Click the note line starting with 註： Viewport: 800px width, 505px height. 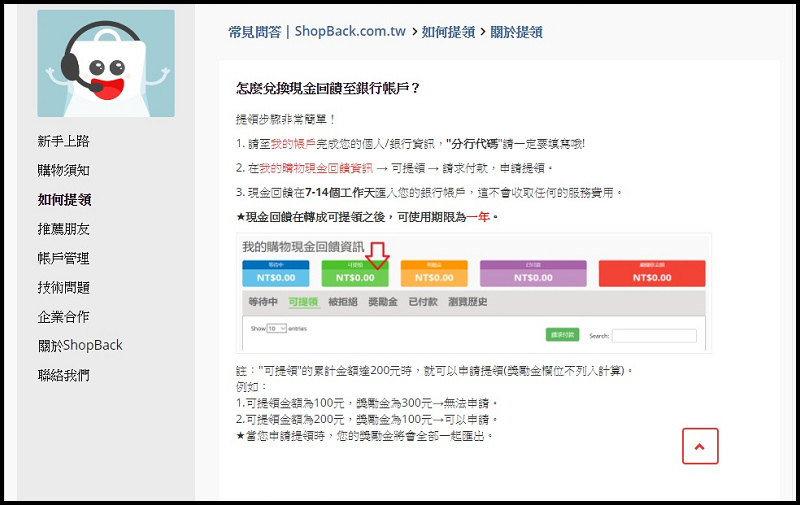coord(434,370)
